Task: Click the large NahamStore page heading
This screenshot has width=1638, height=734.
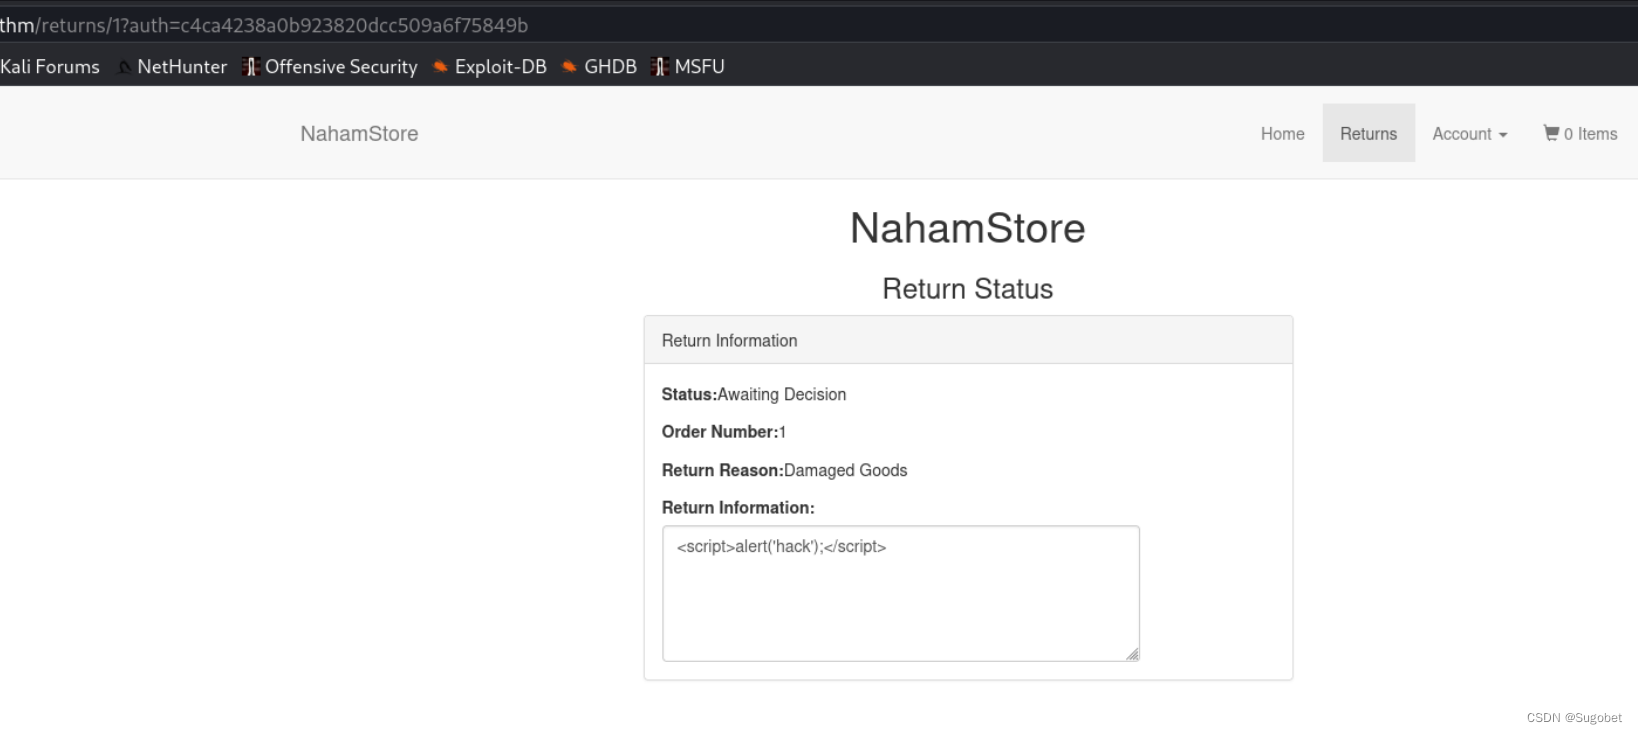Action: (x=968, y=229)
